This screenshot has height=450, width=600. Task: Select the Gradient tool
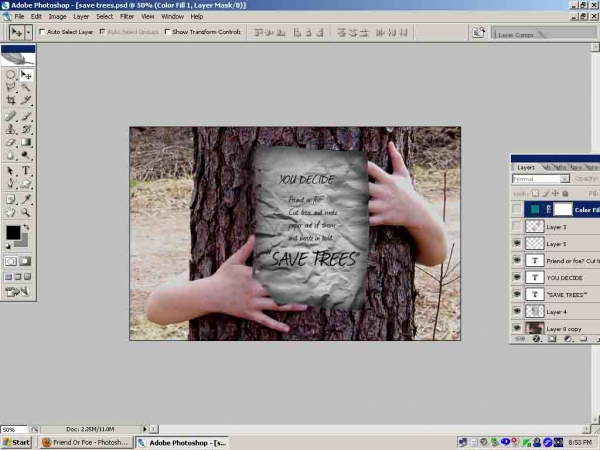tap(26, 142)
